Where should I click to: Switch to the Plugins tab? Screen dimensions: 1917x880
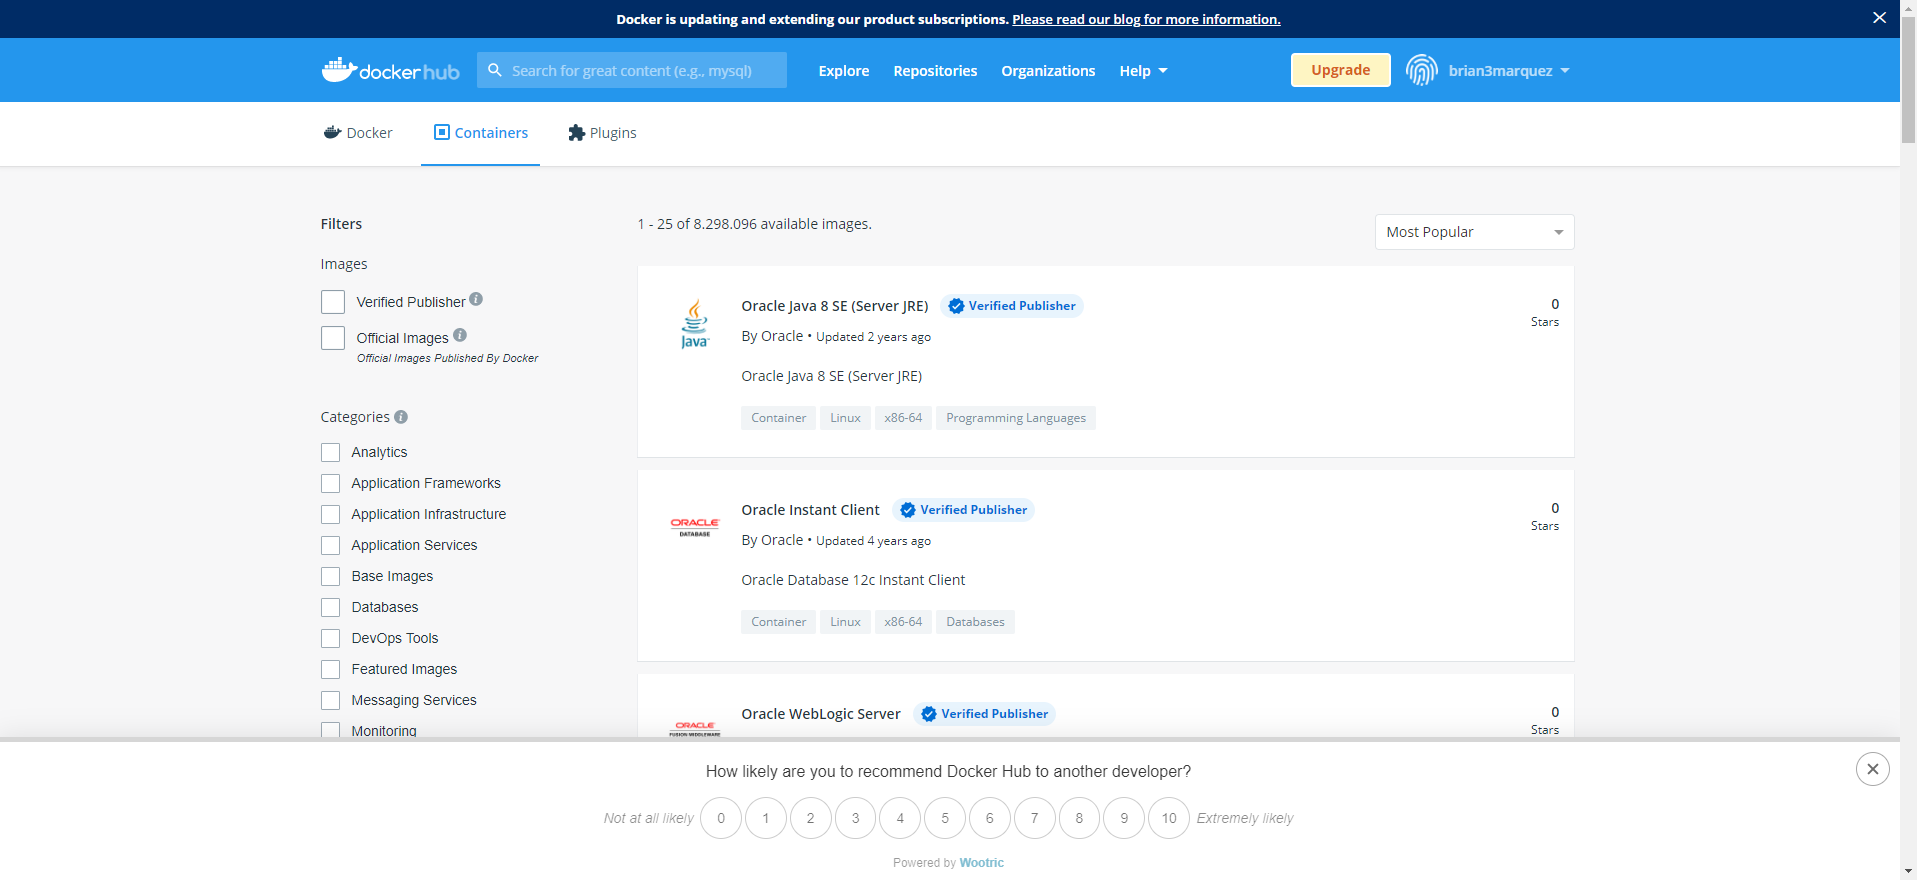pos(602,133)
